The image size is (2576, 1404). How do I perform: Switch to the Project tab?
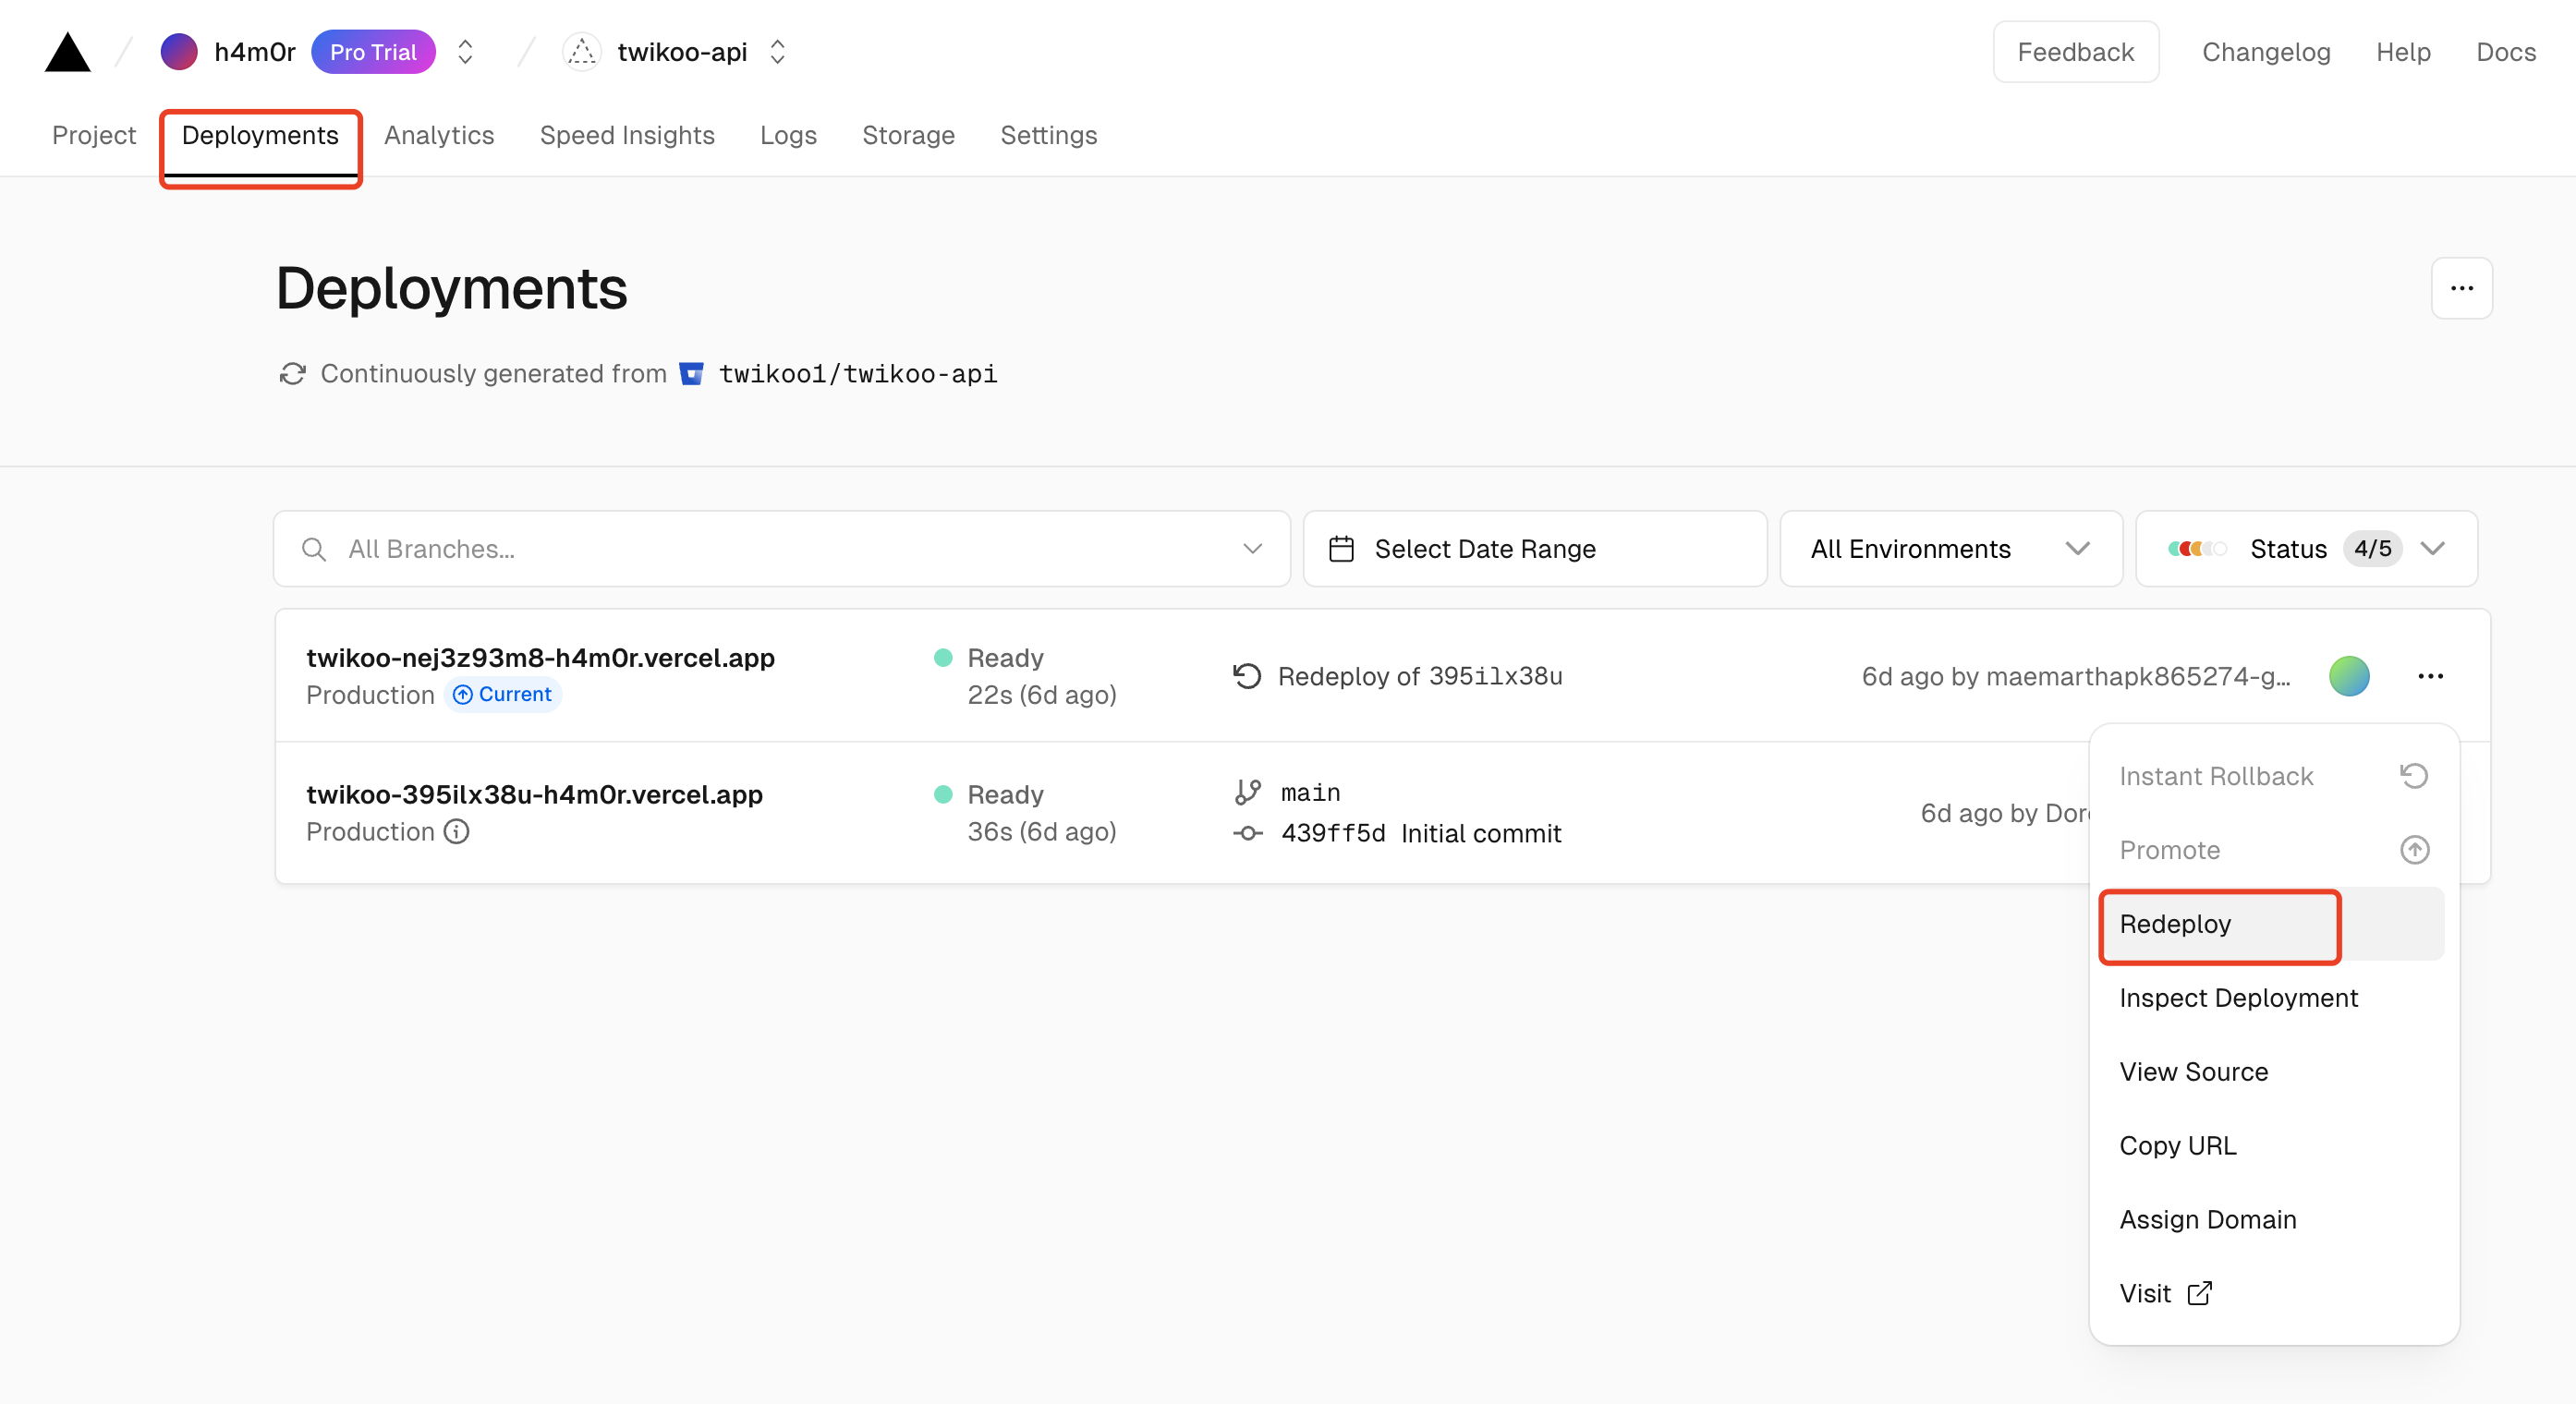click(x=94, y=135)
